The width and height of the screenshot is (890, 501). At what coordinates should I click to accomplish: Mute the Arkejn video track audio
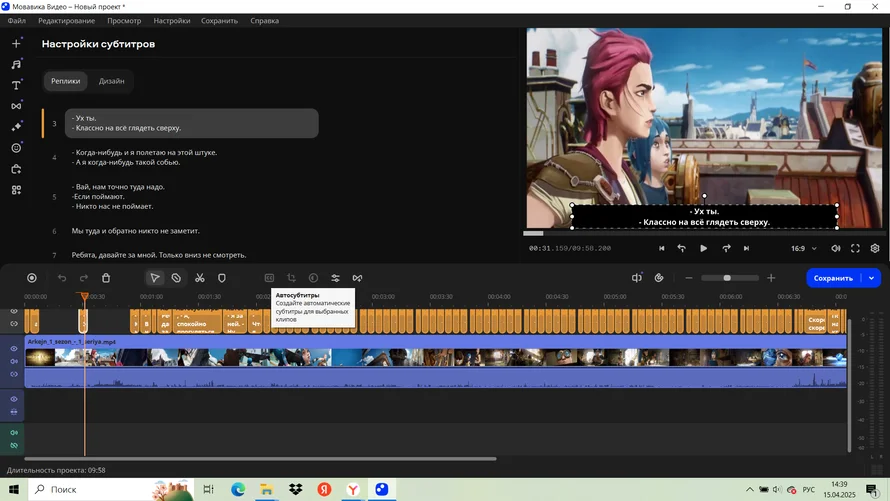(14, 361)
